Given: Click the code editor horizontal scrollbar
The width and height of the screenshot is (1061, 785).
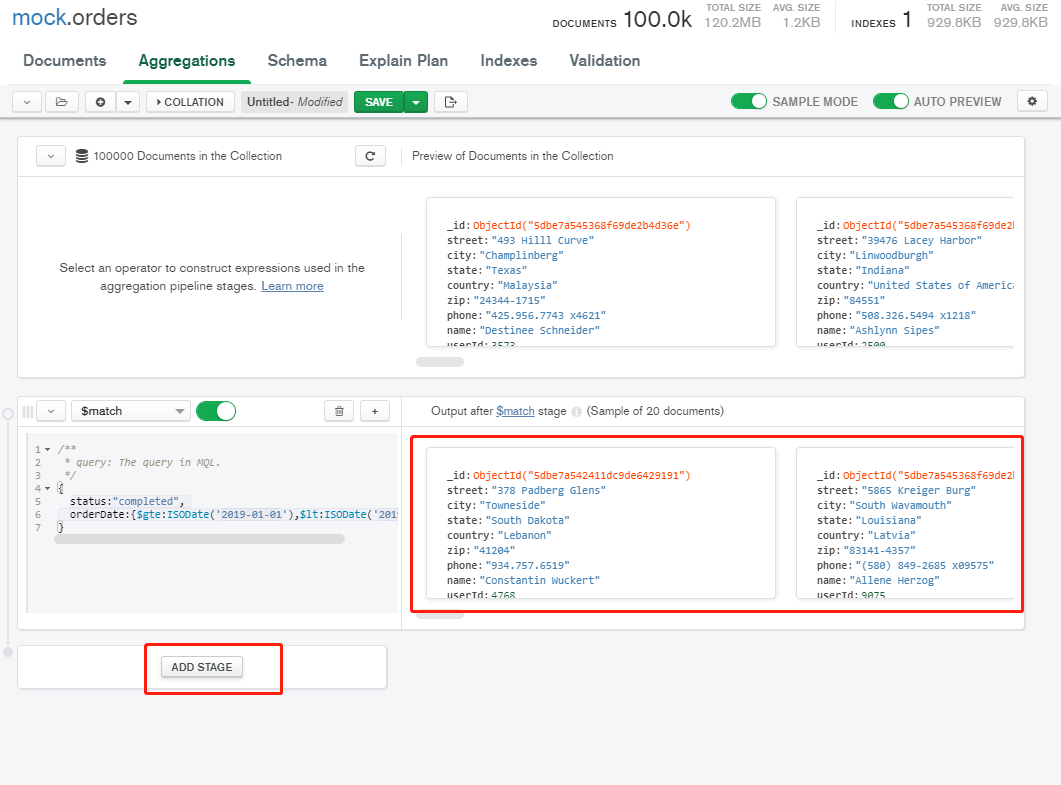Looking at the screenshot, I should (x=200, y=539).
